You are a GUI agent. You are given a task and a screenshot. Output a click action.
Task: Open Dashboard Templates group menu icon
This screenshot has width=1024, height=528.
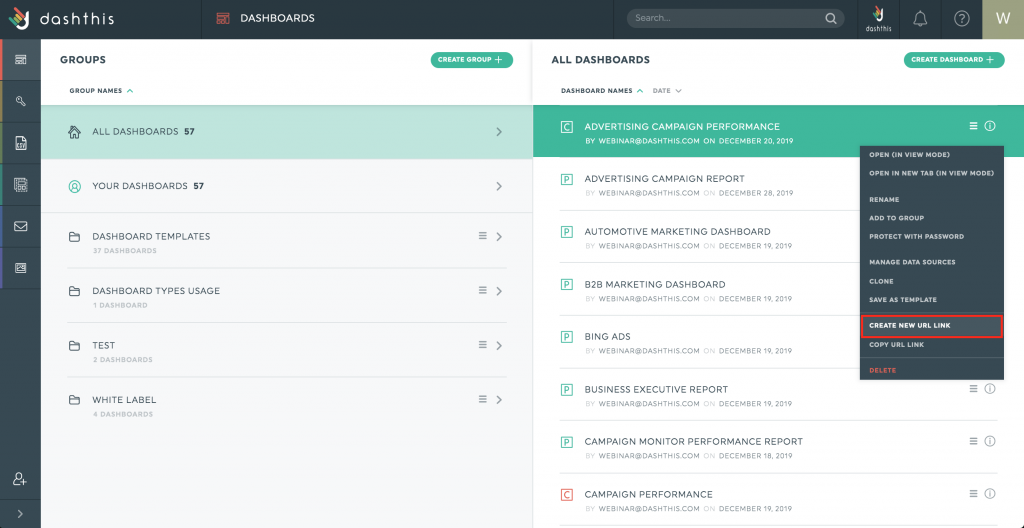tap(483, 236)
